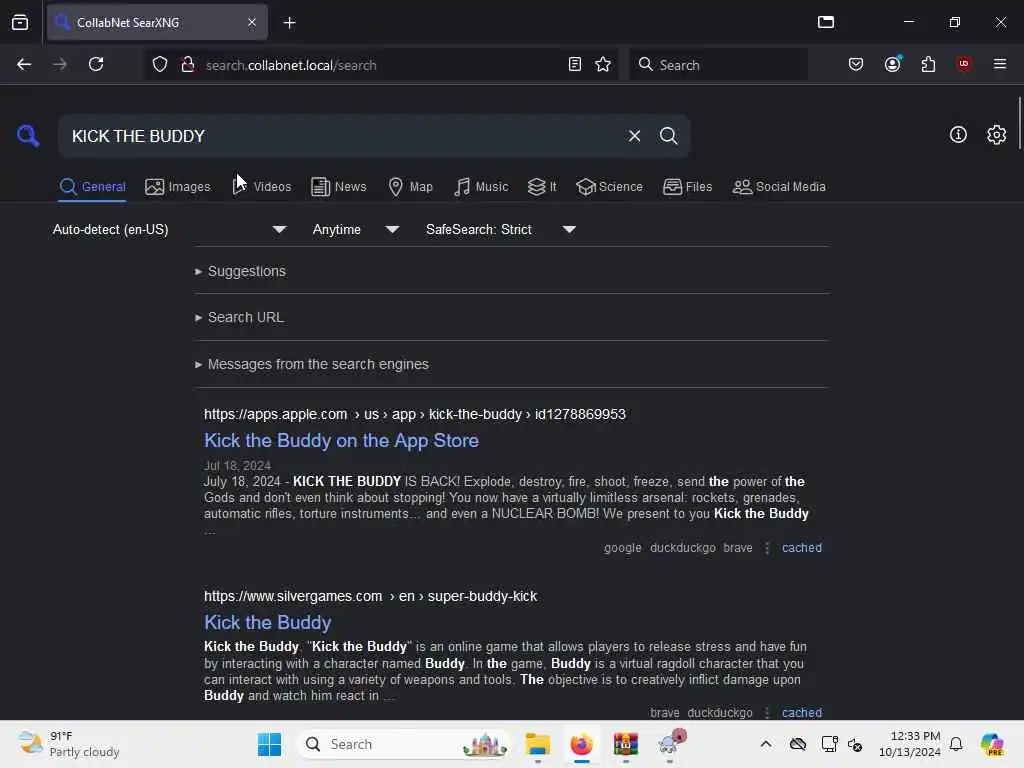Click the Firefox toolbar Search box

tap(718, 65)
